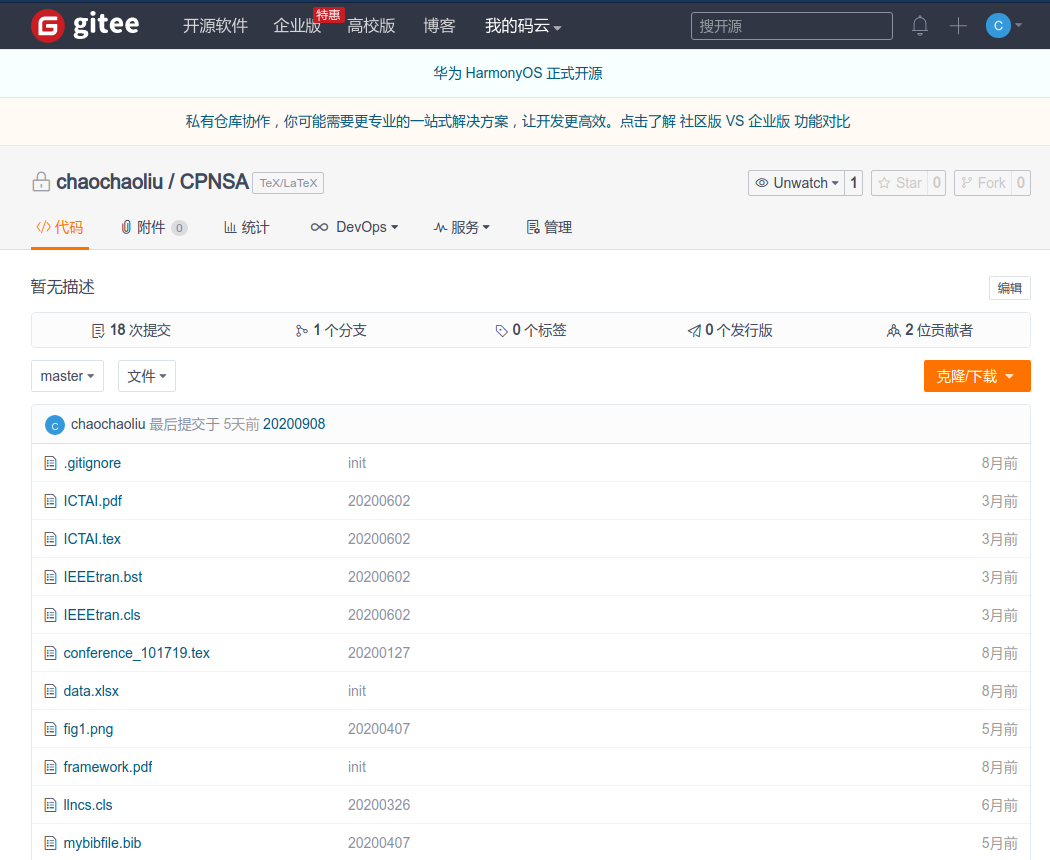The height and width of the screenshot is (860, 1050).
Task: Open the notifications bell icon
Action: click(920, 26)
